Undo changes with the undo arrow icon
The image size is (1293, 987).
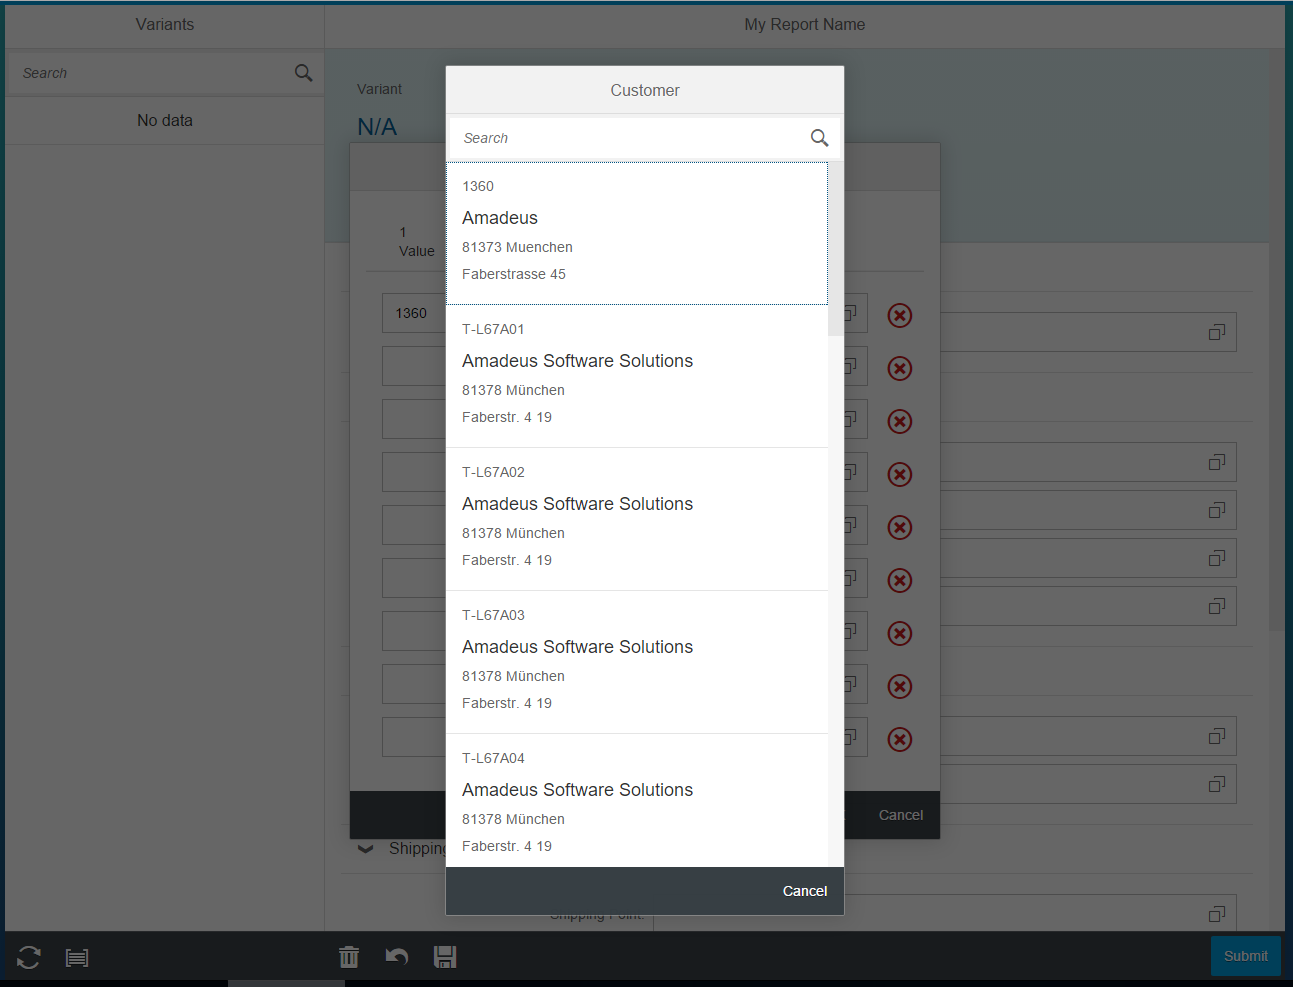397,956
